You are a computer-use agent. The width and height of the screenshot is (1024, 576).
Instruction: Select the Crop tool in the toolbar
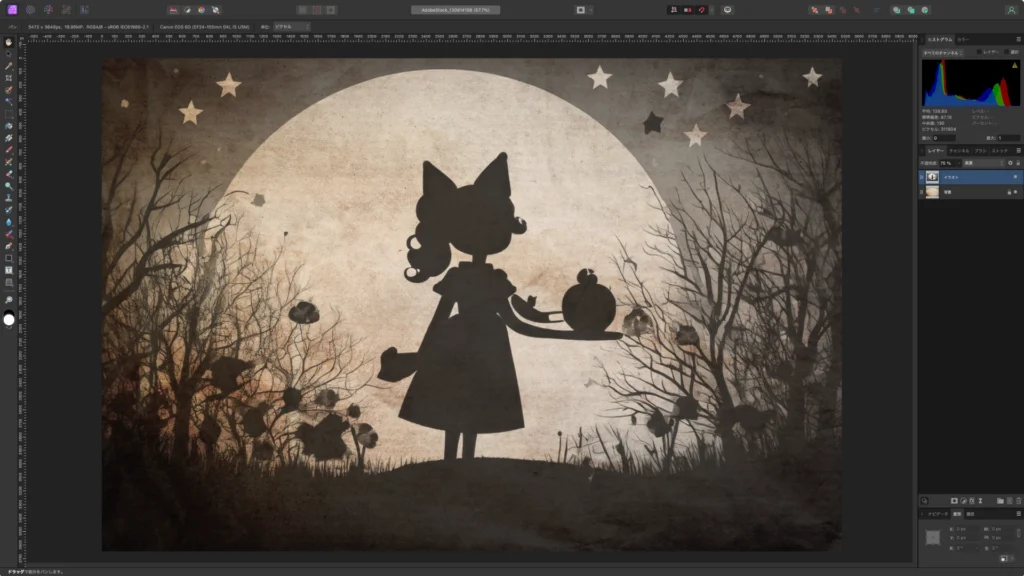[x=9, y=78]
